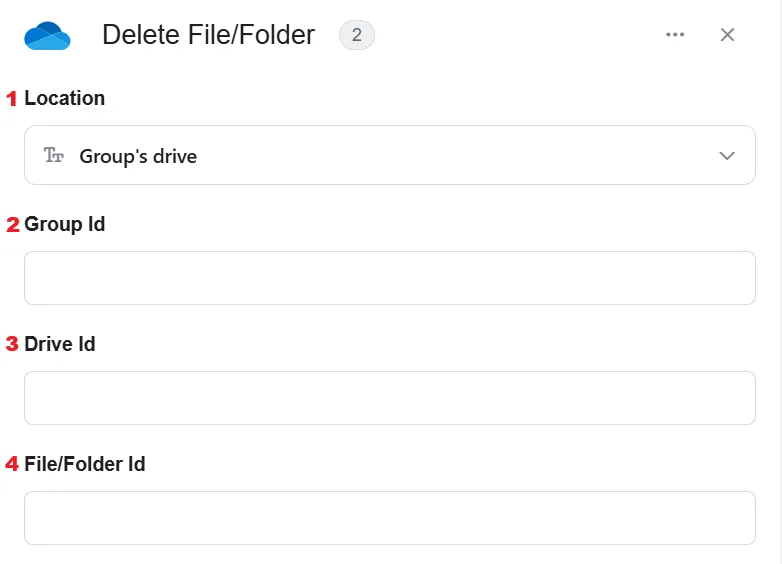Click the Group Id field label

65,224
